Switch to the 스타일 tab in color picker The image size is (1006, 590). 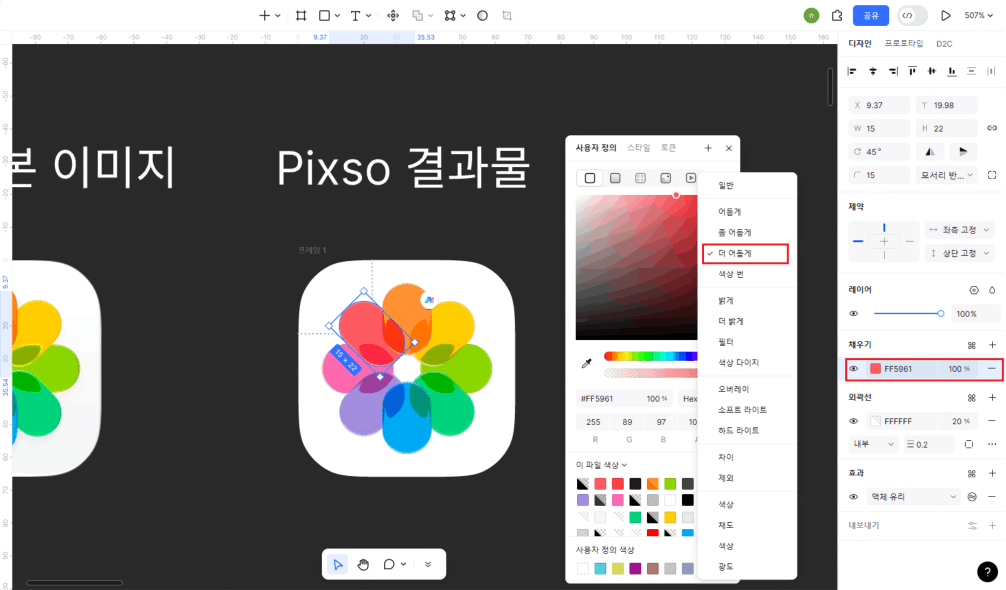[638, 148]
